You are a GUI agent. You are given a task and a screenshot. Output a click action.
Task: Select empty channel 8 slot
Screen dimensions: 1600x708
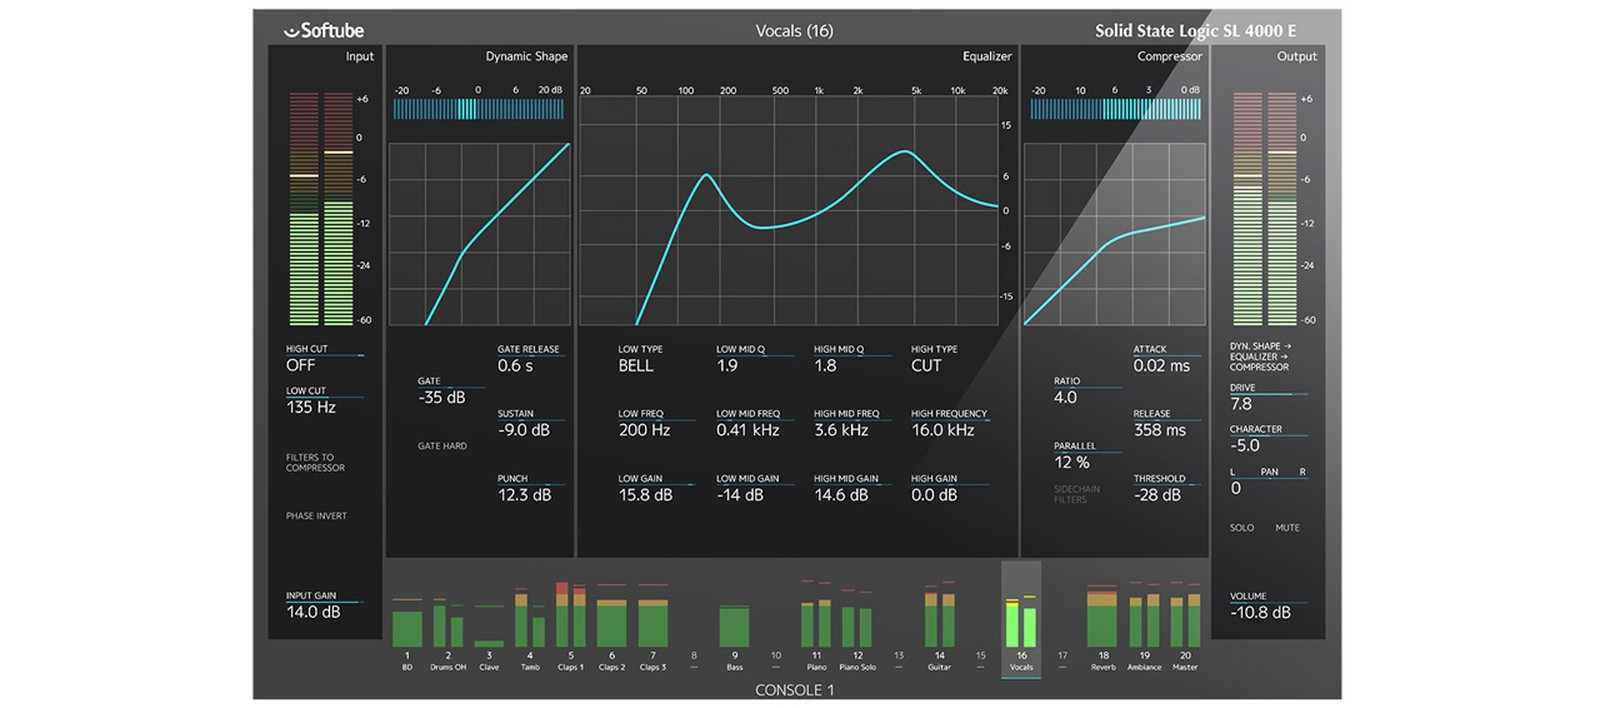coord(694,660)
